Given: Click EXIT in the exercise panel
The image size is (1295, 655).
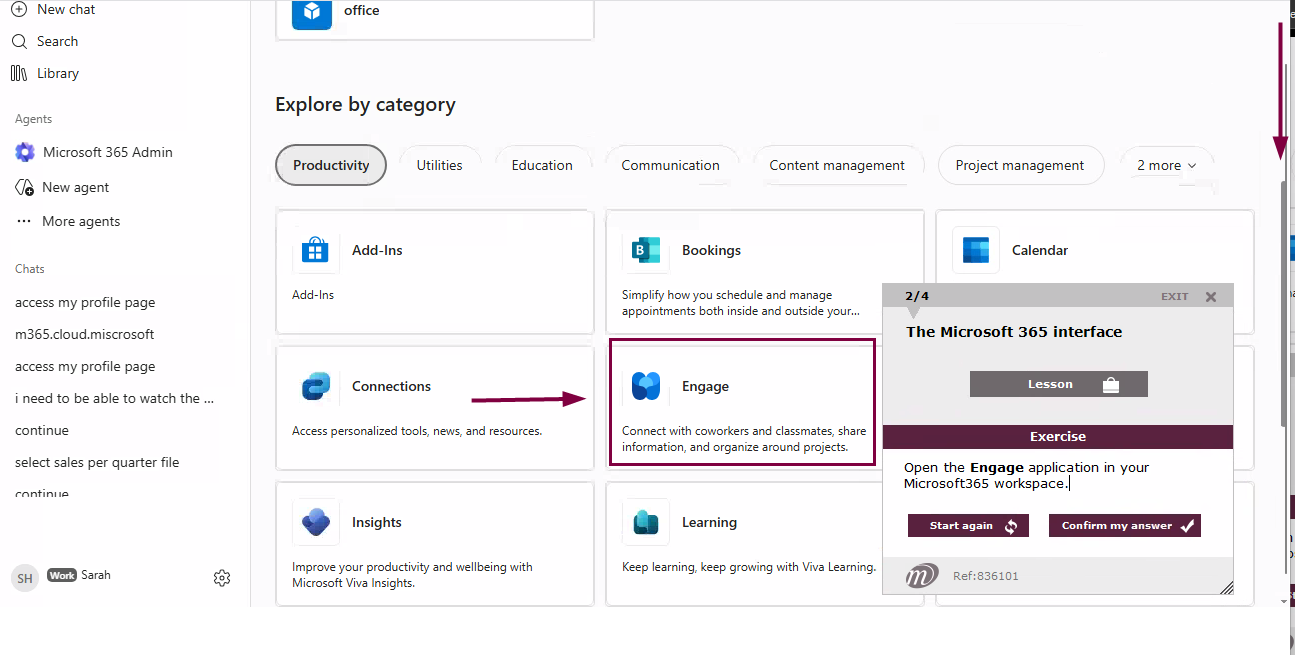Looking at the screenshot, I should [1175, 297].
